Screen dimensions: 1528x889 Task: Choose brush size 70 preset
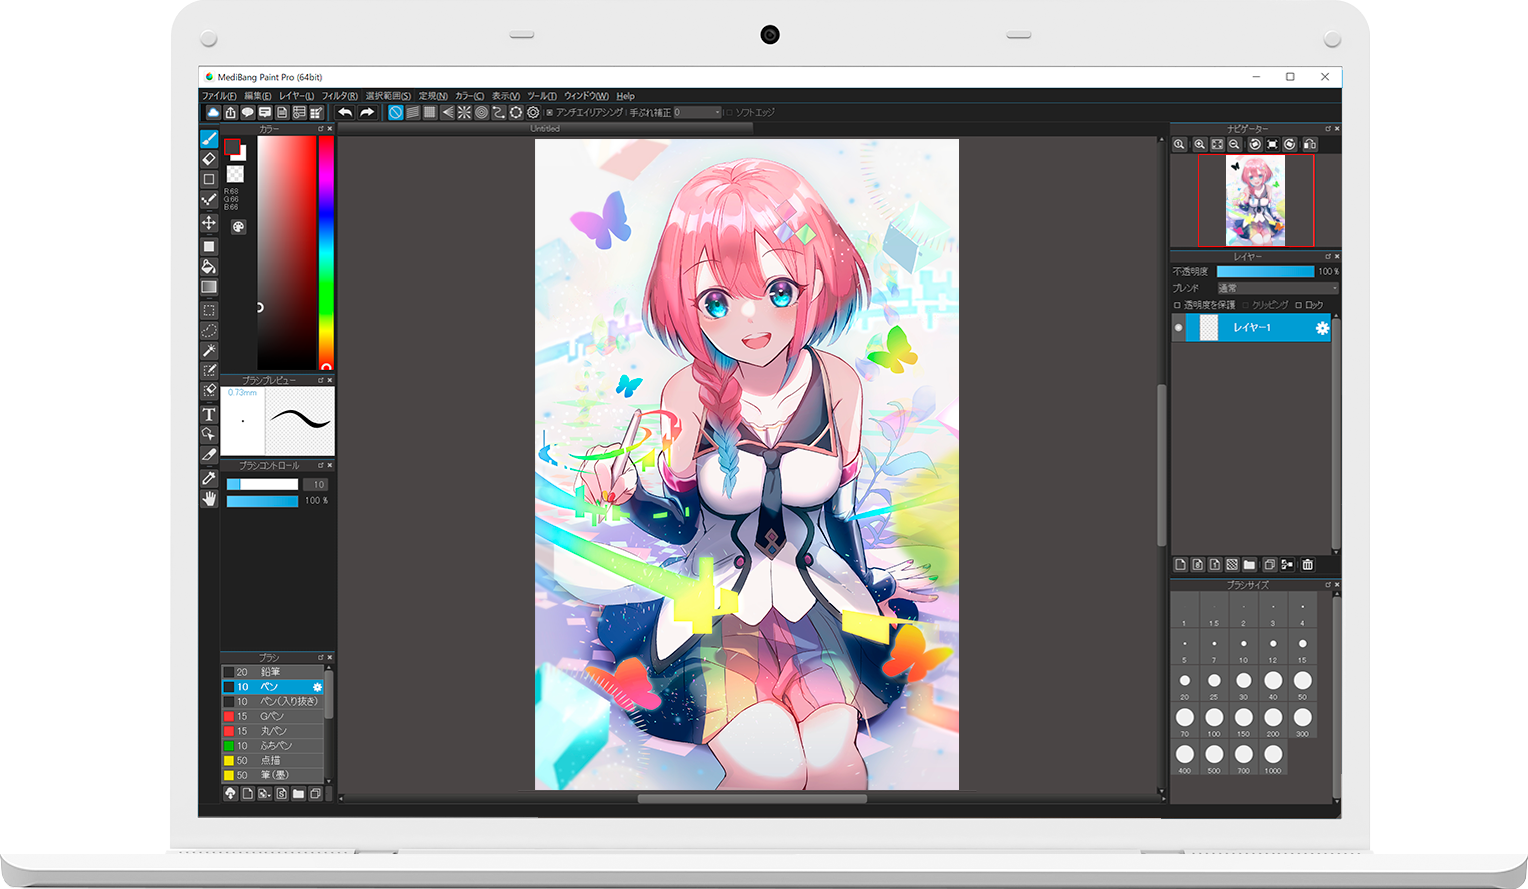[x=1185, y=719]
